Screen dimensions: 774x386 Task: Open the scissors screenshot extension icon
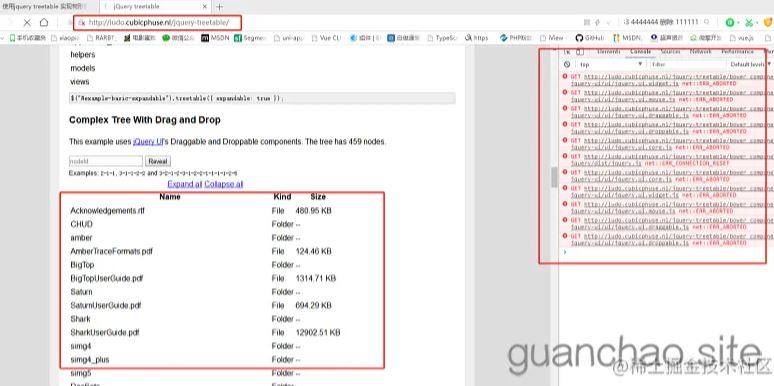(x=749, y=22)
